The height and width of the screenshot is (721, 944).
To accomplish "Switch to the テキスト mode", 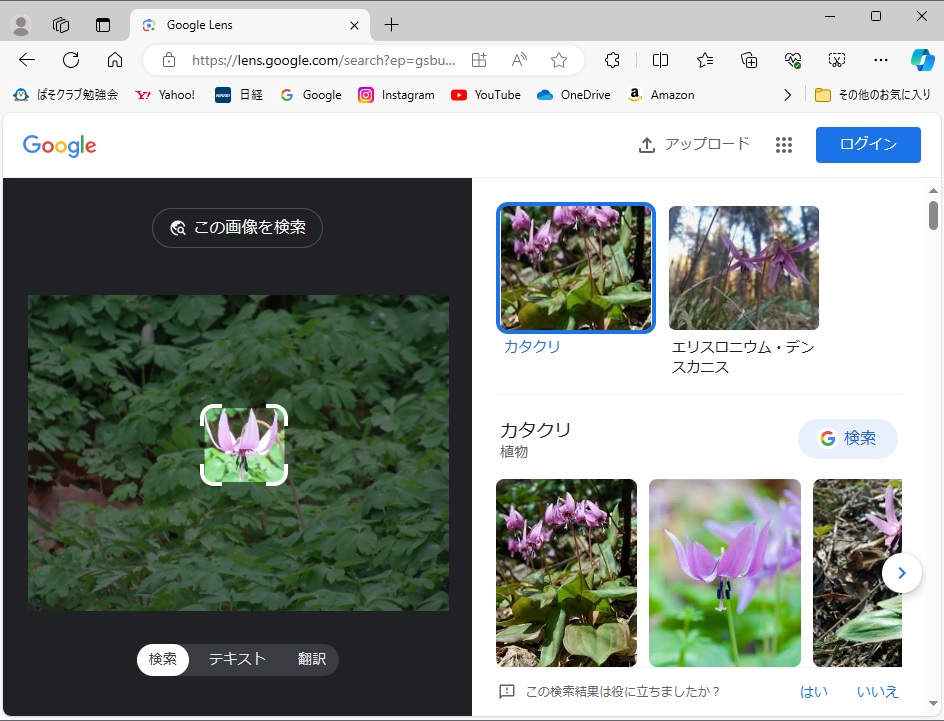I will tap(237, 659).
